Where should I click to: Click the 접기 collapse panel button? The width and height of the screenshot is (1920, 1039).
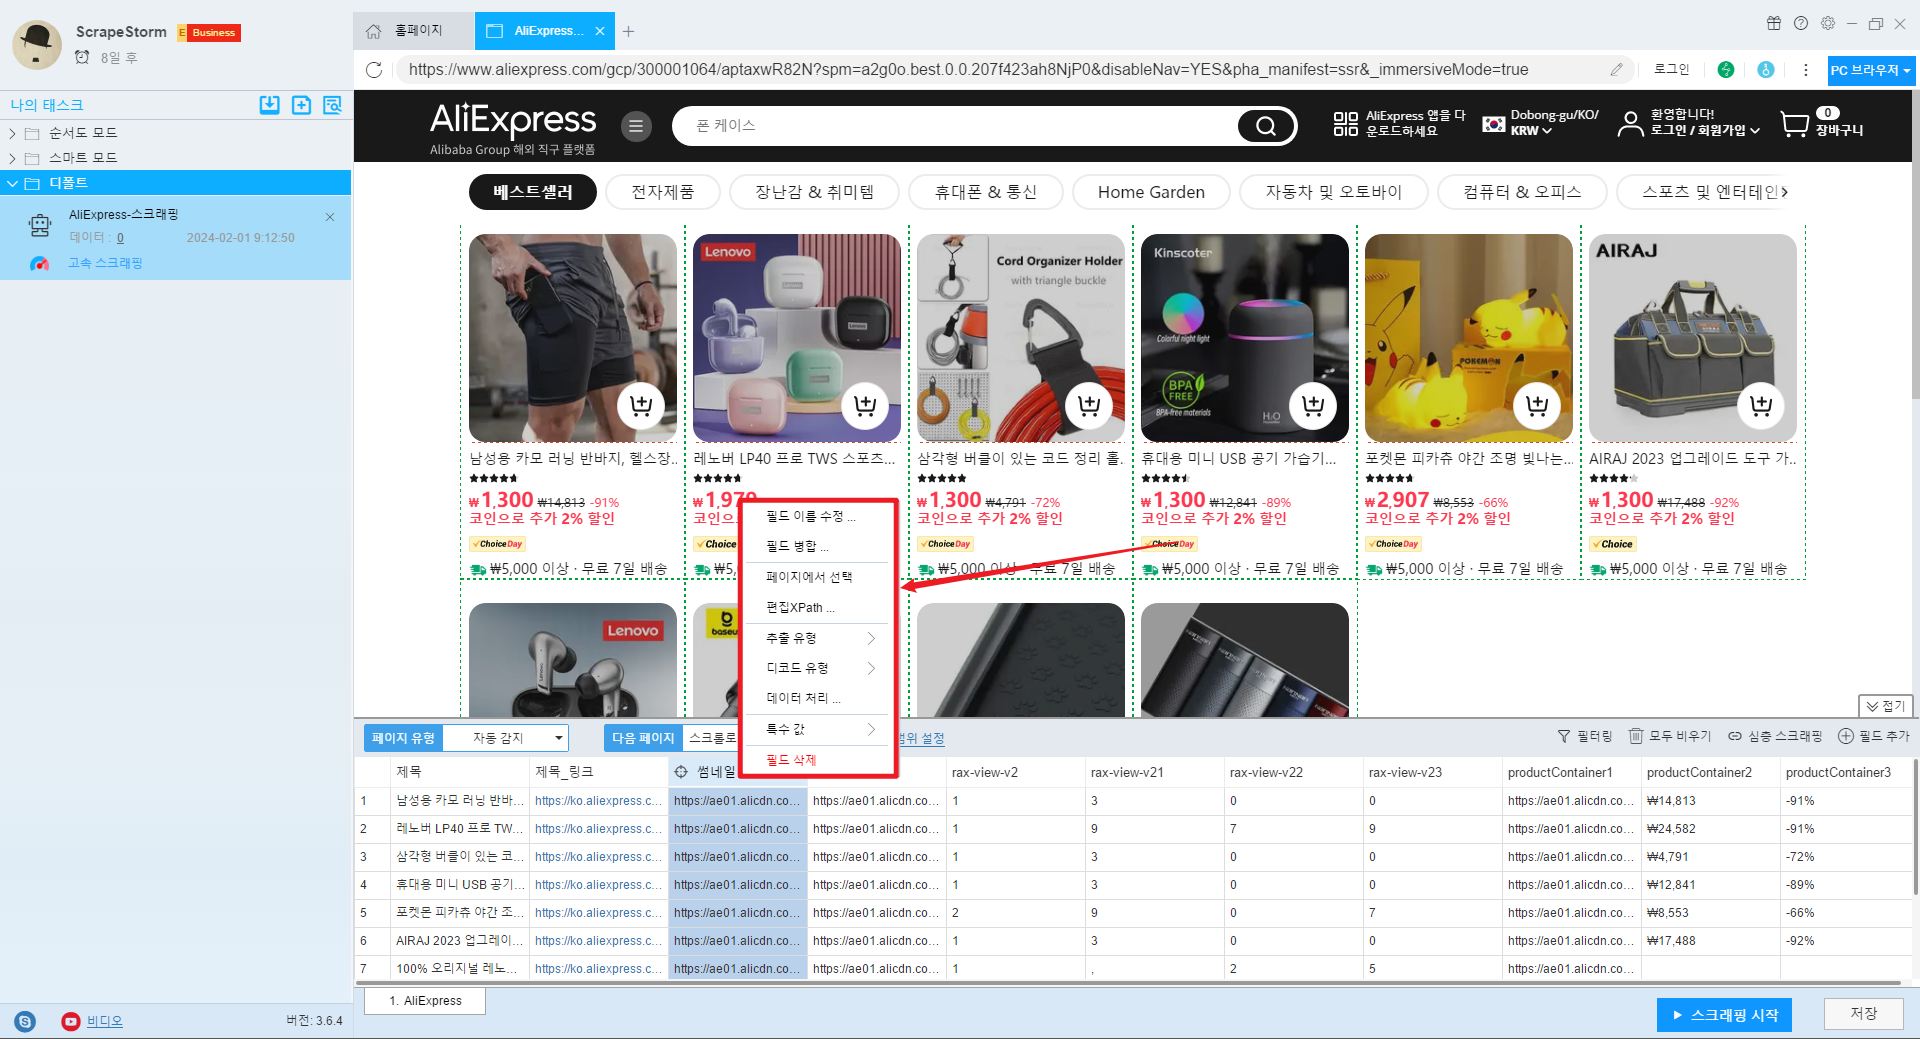click(x=1885, y=706)
